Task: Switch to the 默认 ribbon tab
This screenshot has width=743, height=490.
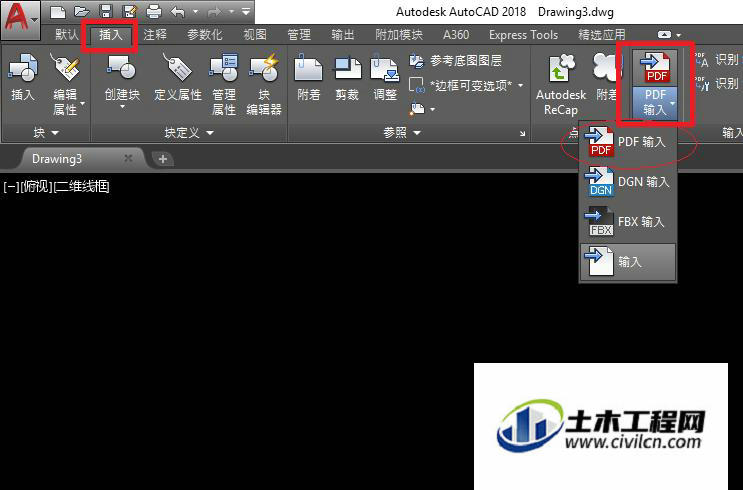Action: (x=66, y=35)
